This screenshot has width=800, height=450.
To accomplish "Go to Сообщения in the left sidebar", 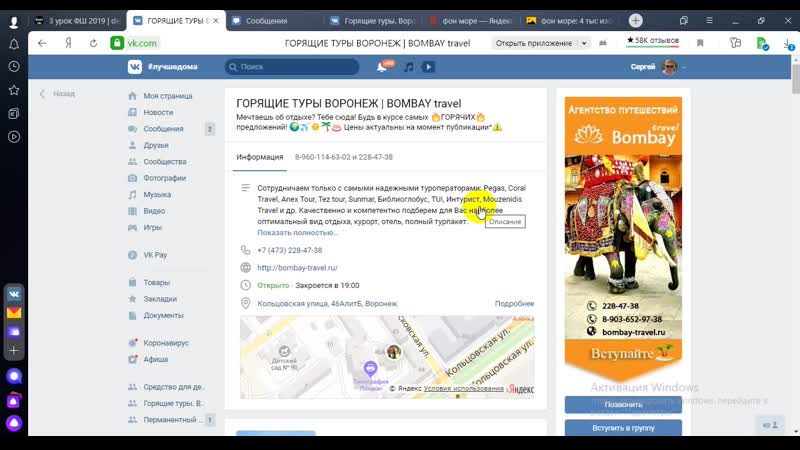I will [x=163, y=129].
